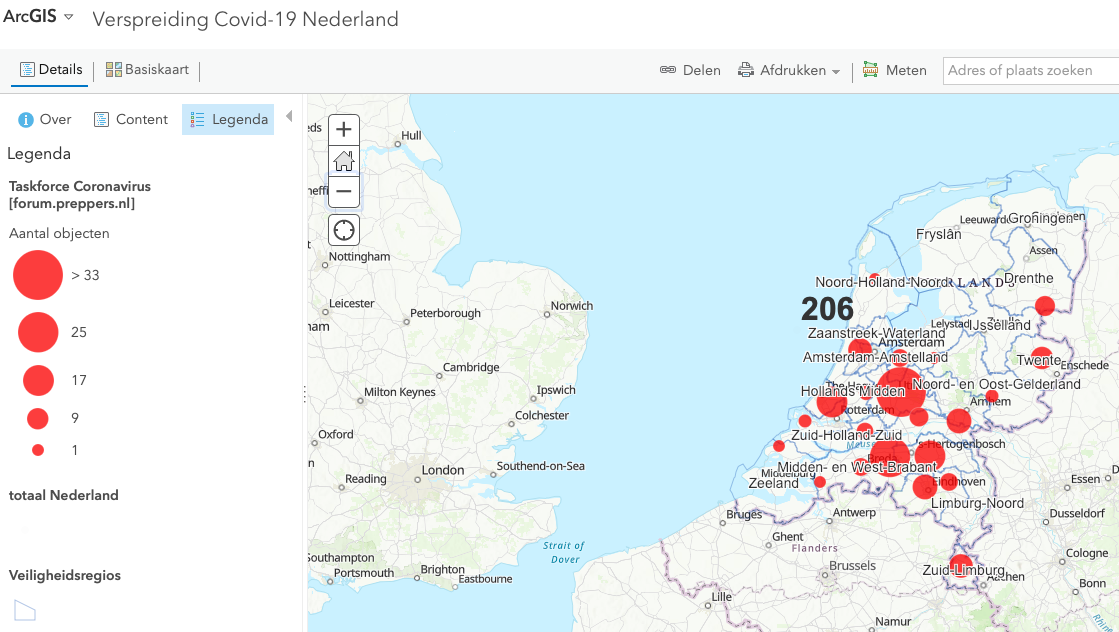Click the Basiskaart grid icon
The height and width of the screenshot is (632, 1119).
point(113,69)
